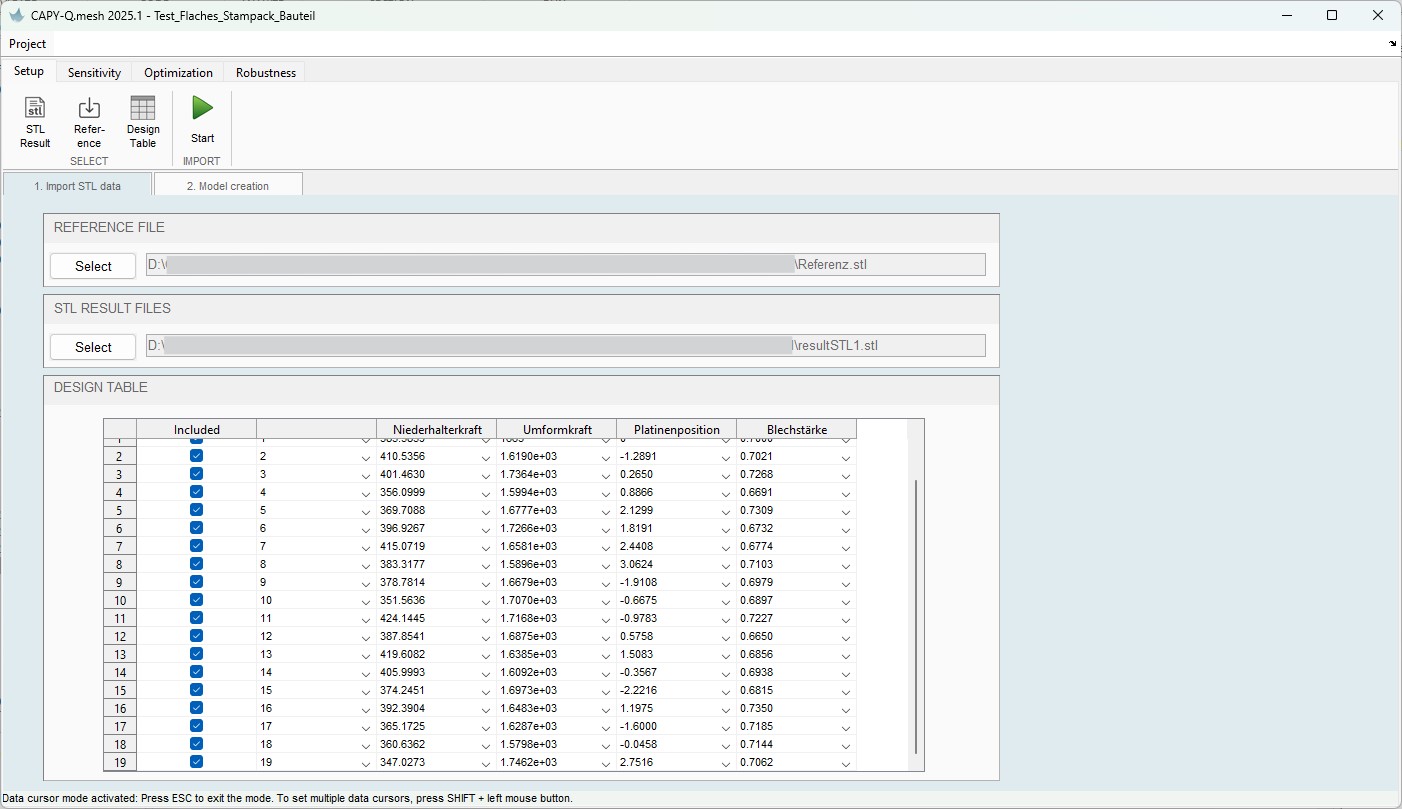The height and width of the screenshot is (809, 1402).
Task: Click the CAPY-Q.mesh app logo in title bar
Action: 16,15
